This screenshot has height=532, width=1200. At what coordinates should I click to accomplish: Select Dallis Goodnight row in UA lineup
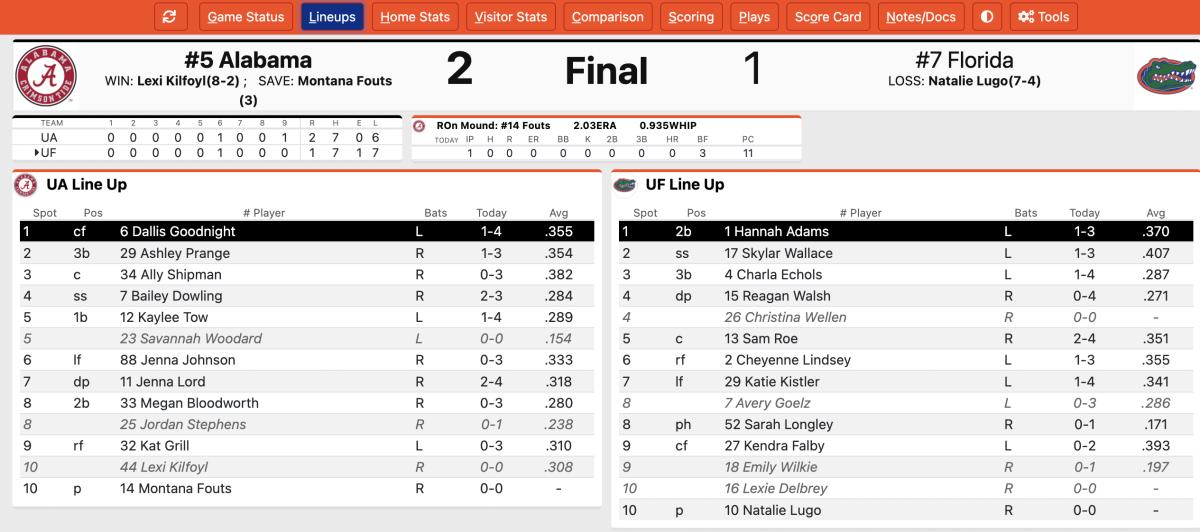point(307,231)
